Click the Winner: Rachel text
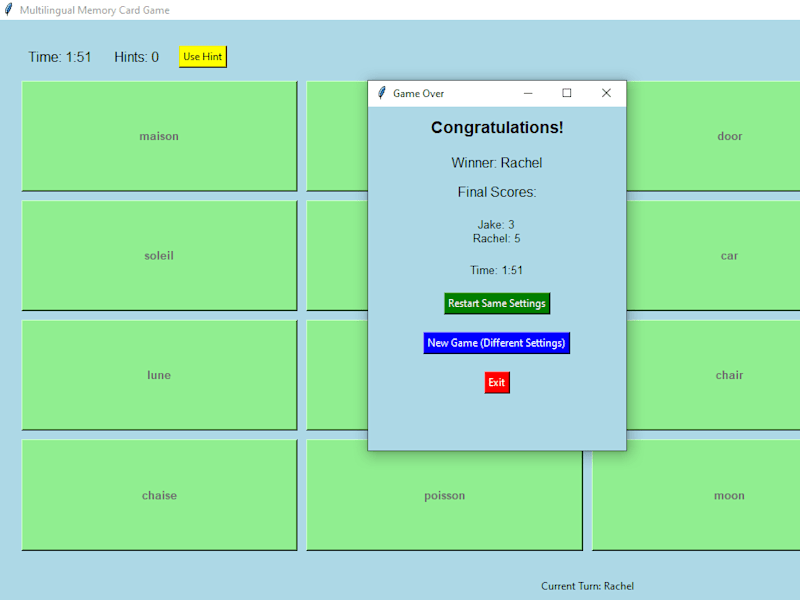 496,163
